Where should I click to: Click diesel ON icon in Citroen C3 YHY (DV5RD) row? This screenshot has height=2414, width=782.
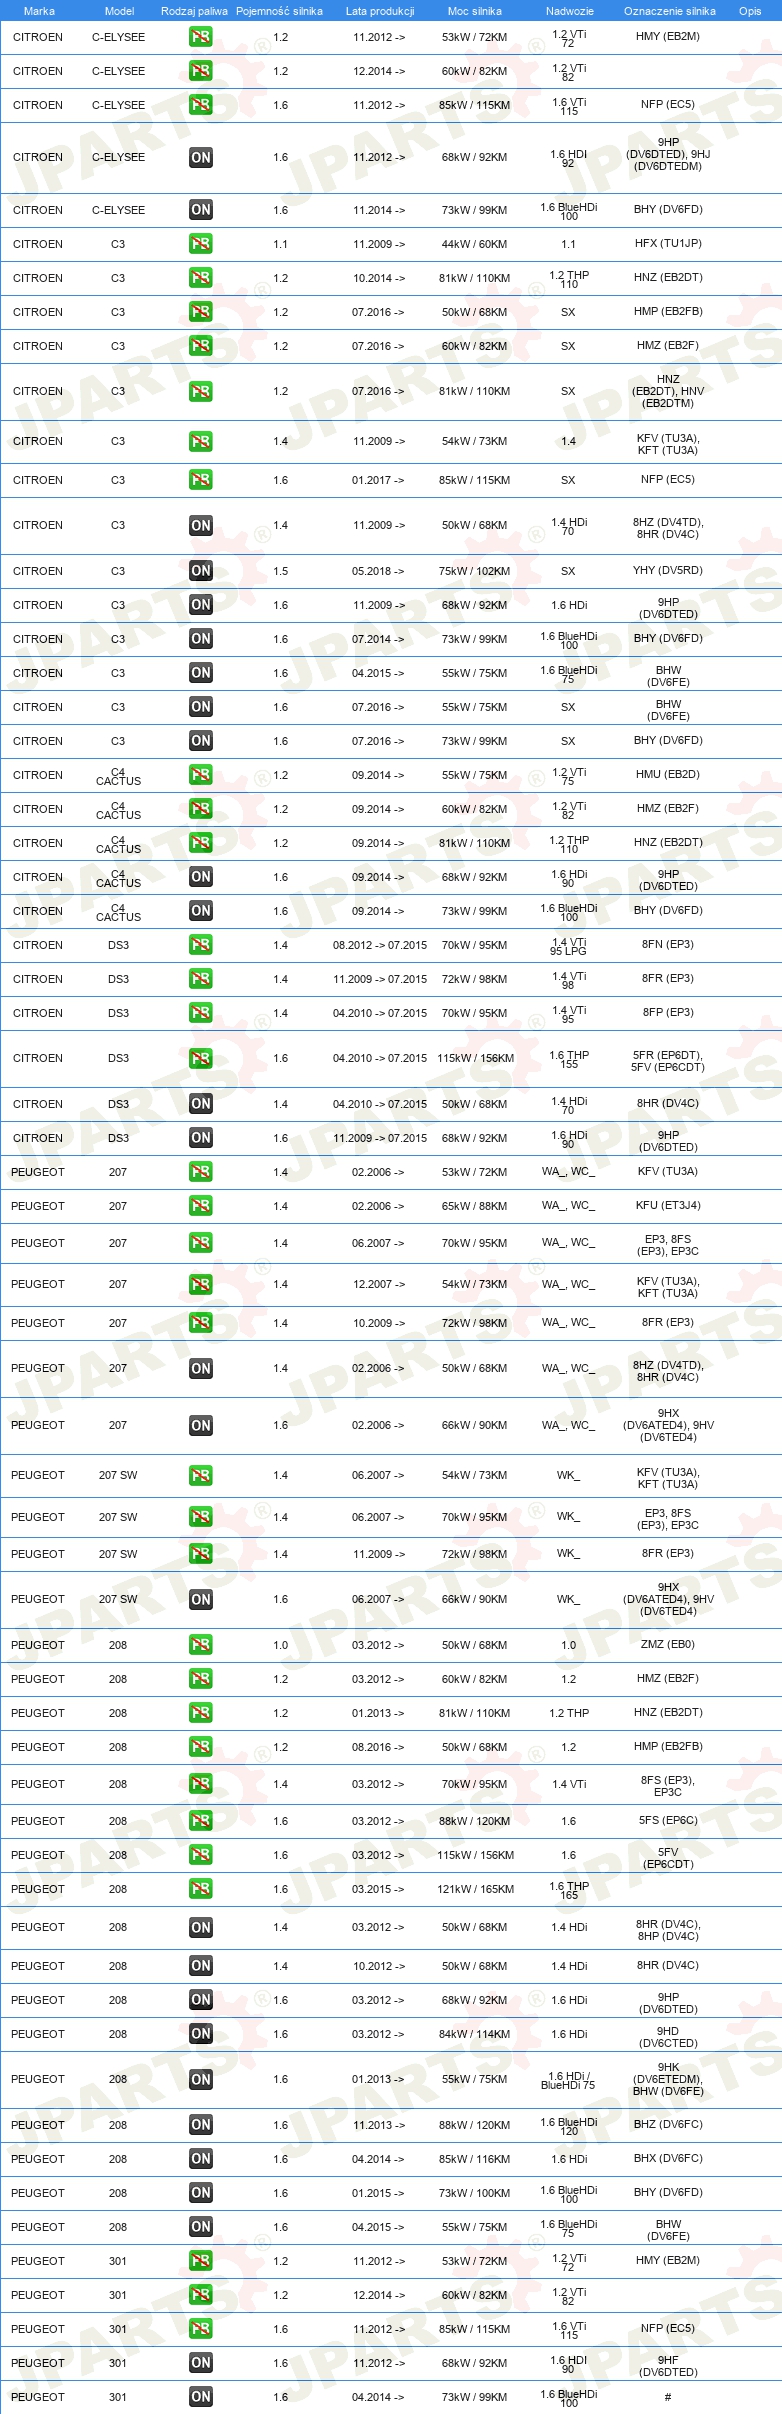coord(201,571)
